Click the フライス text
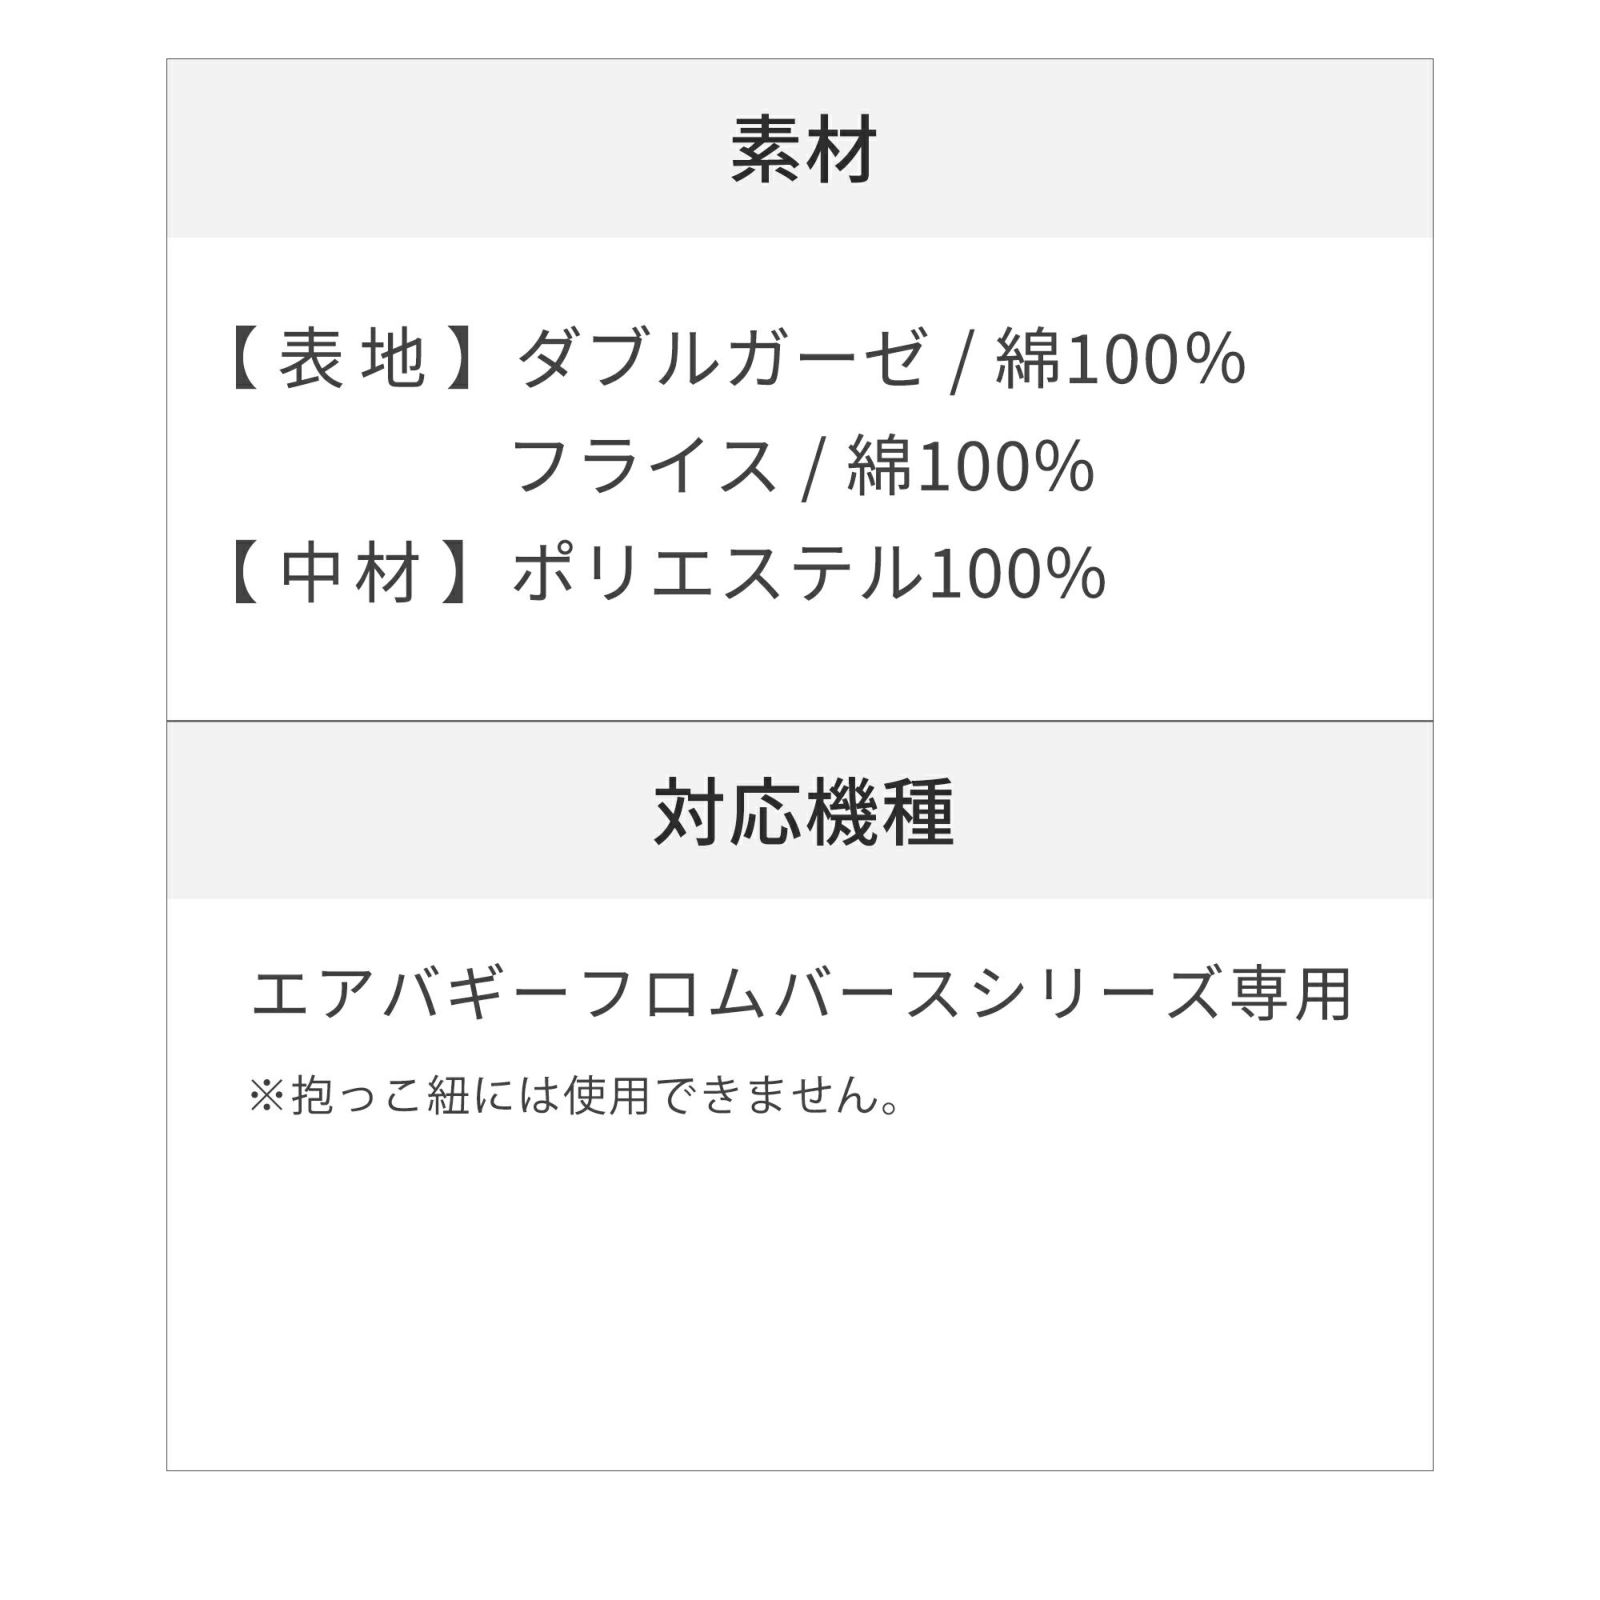1600x1600 pixels. pyautogui.click(x=644, y=467)
